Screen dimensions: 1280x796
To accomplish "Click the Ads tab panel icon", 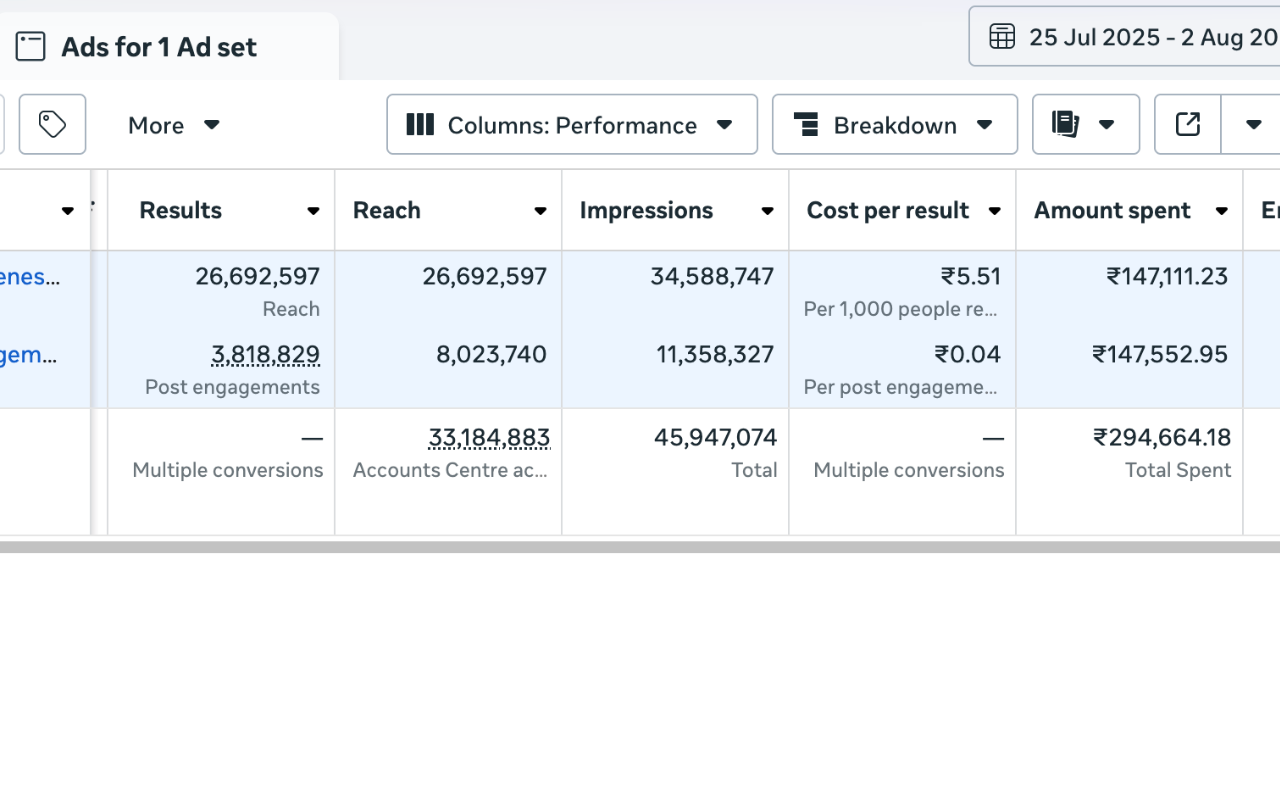I will click(30, 47).
